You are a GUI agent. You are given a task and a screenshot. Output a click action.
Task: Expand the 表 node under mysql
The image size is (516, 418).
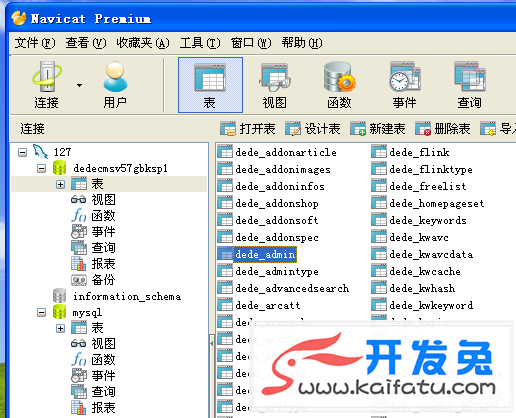[60, 329]
